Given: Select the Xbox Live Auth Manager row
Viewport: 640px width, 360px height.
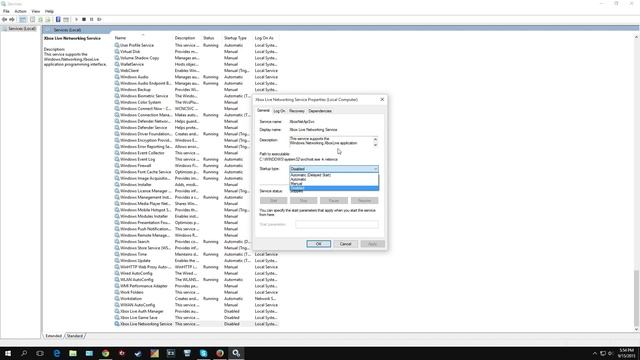Looking at the screenshot, I should pos(196,311).
